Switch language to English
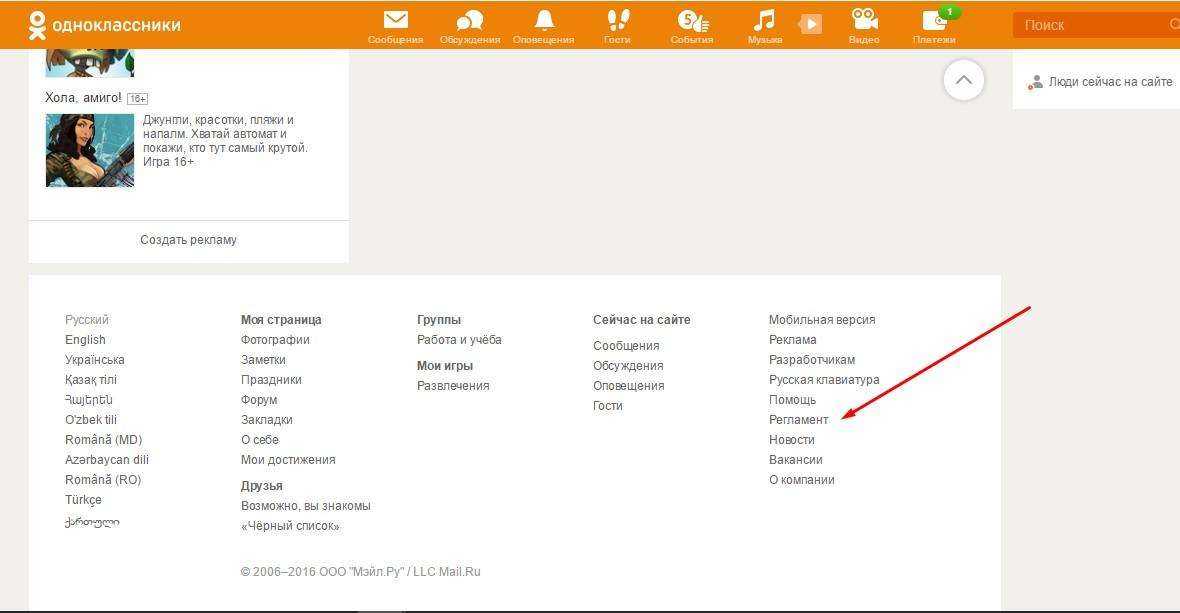 click(x=85, y=340)
